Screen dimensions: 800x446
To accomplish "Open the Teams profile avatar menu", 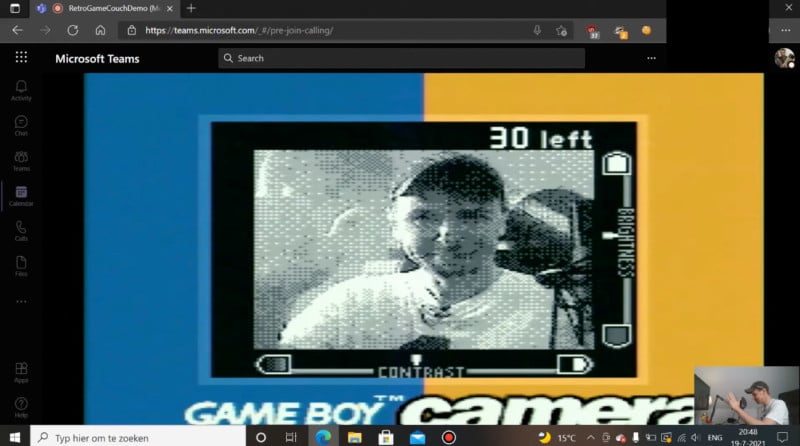I will point(784,58).
